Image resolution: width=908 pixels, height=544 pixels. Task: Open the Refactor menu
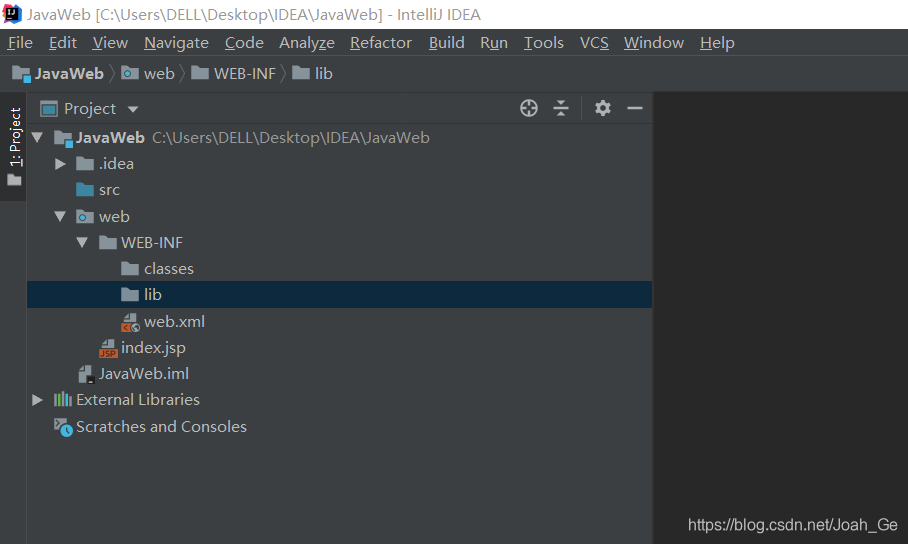click(381, 43)
